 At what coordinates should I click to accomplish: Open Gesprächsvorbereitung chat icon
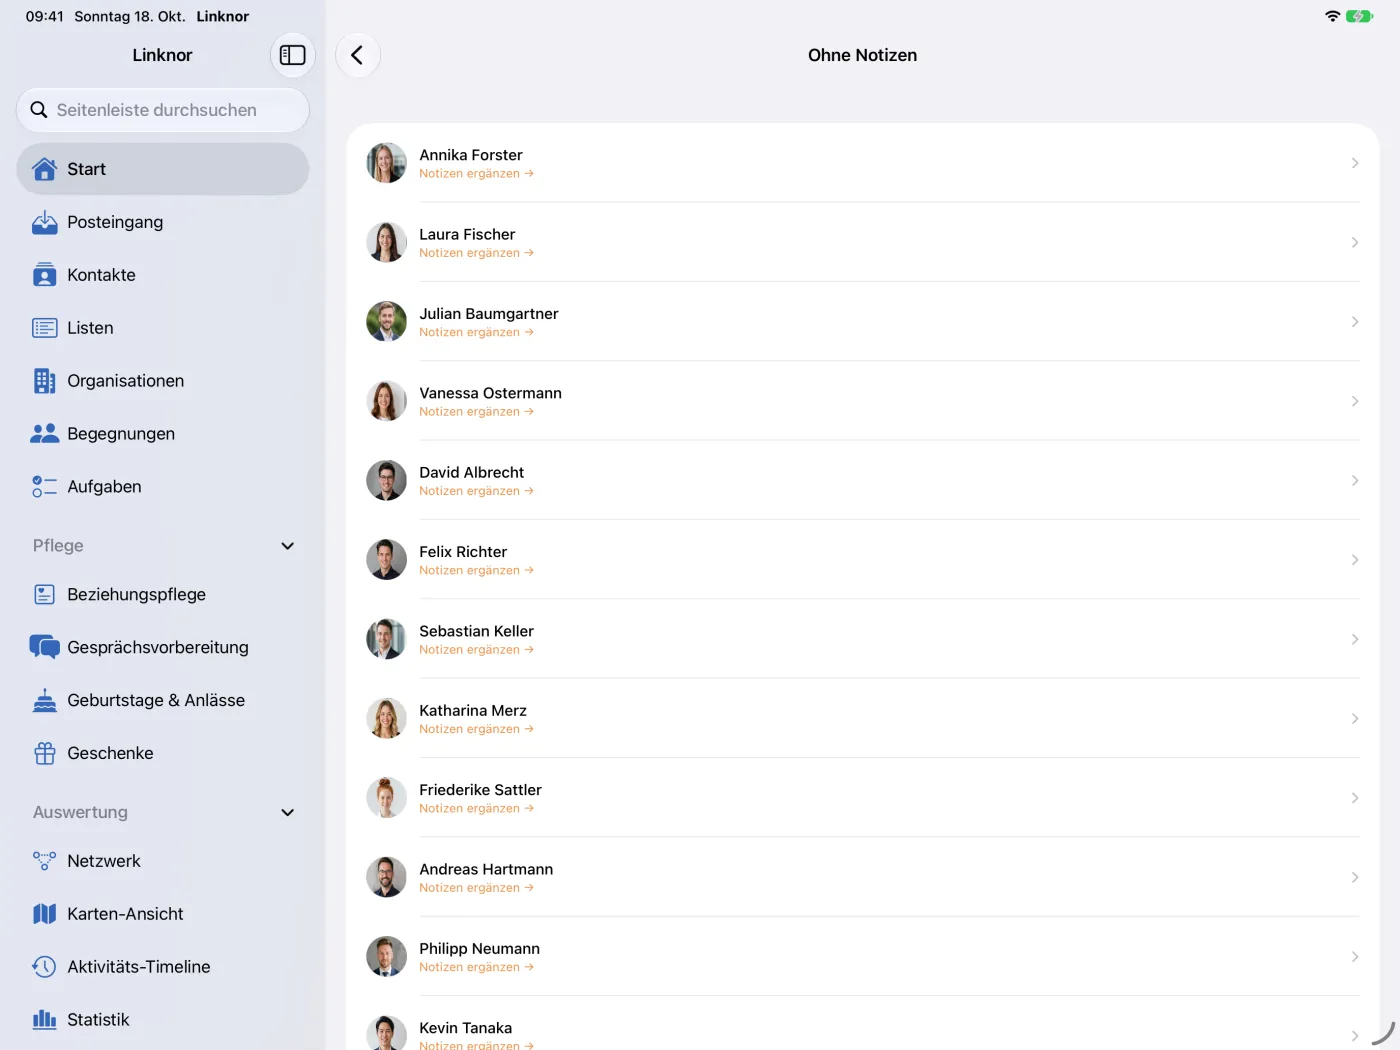[45, 648]
